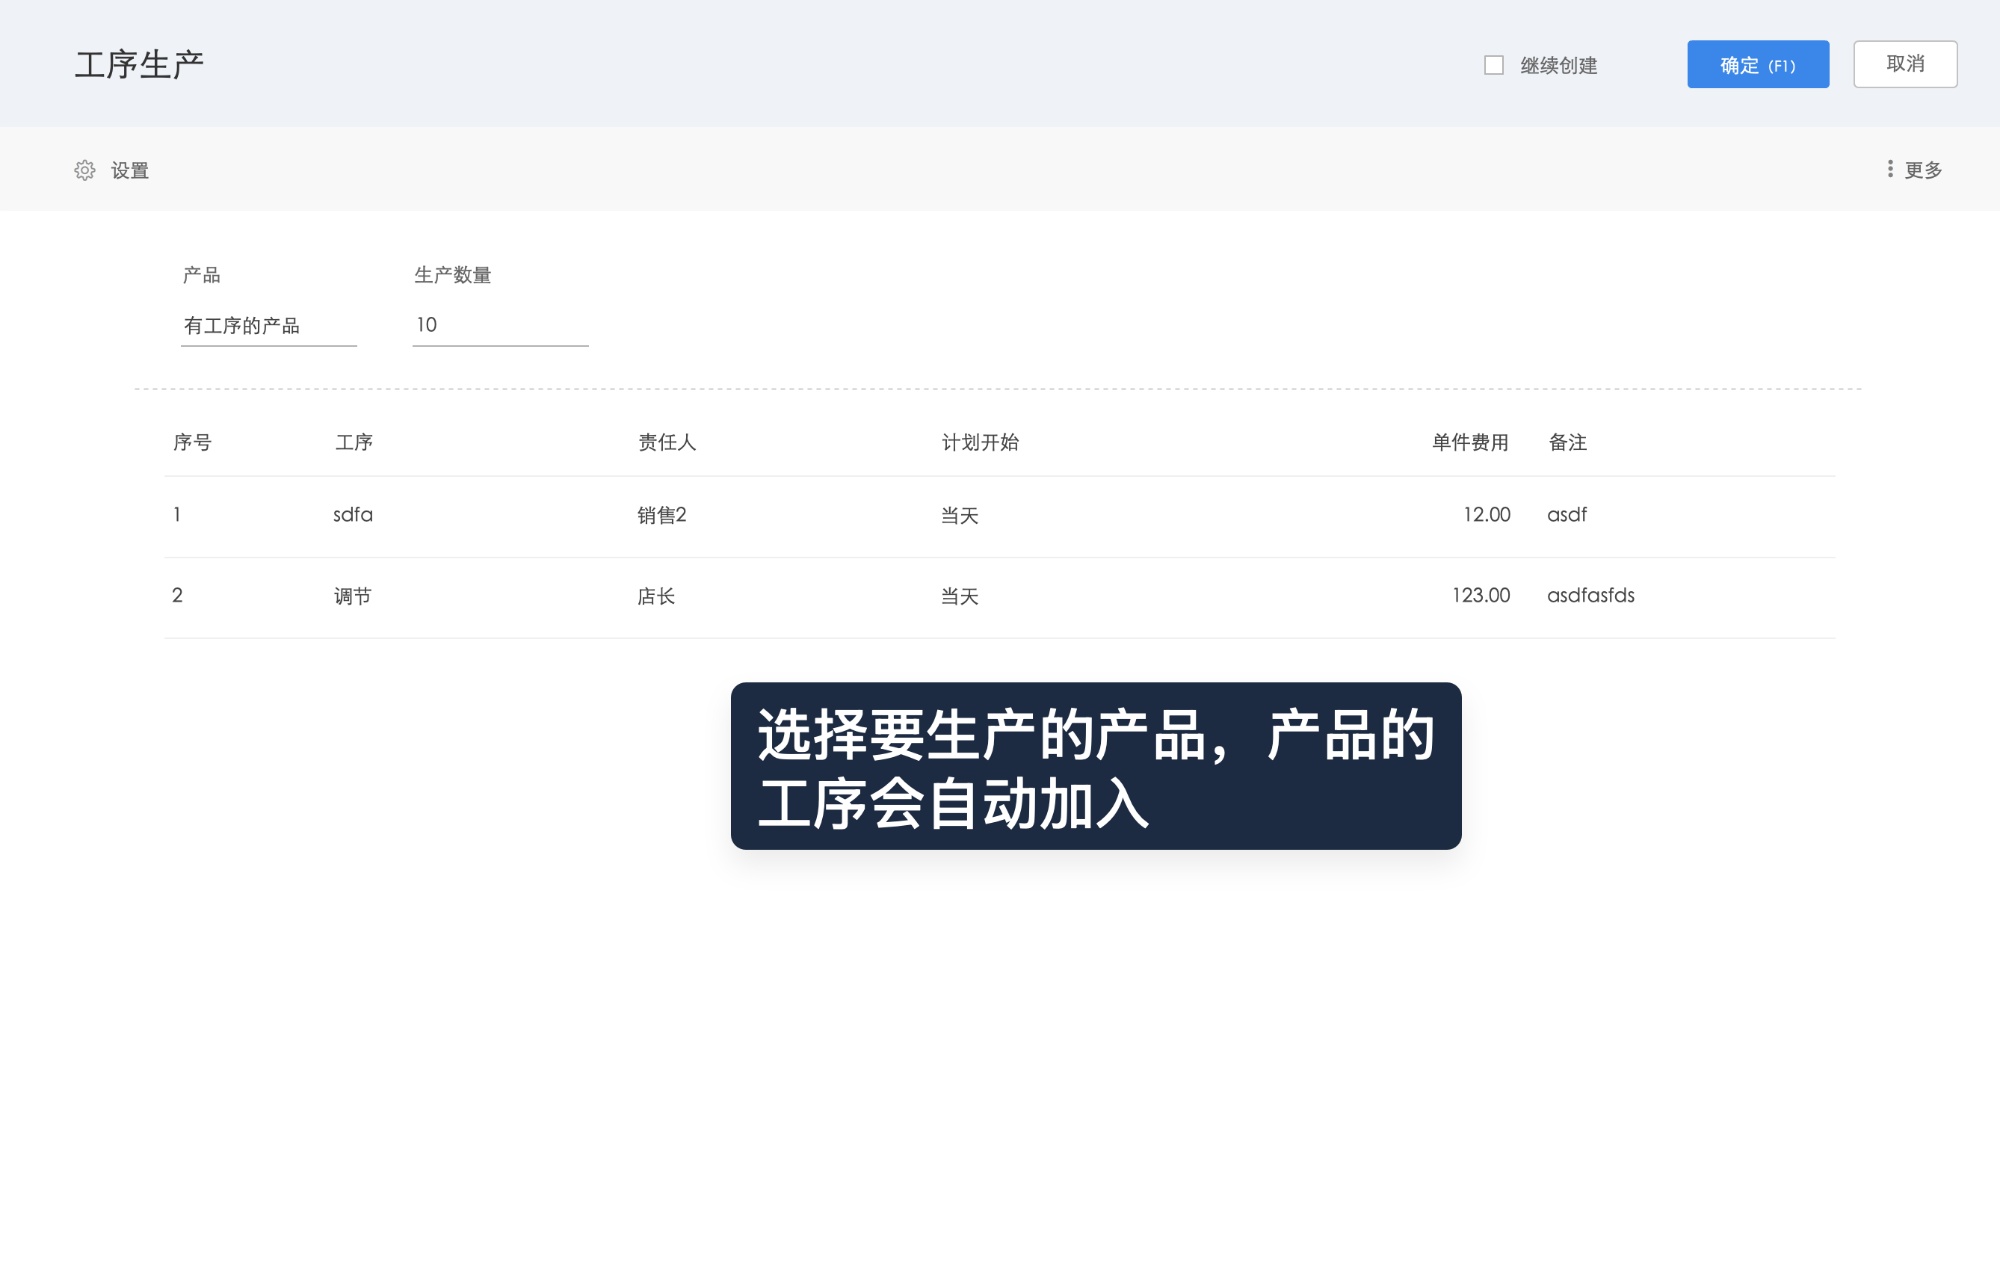Click the 确定 (F1) confirm button
Viewport: 2000px width, 1276px height.
(1758, 64)
